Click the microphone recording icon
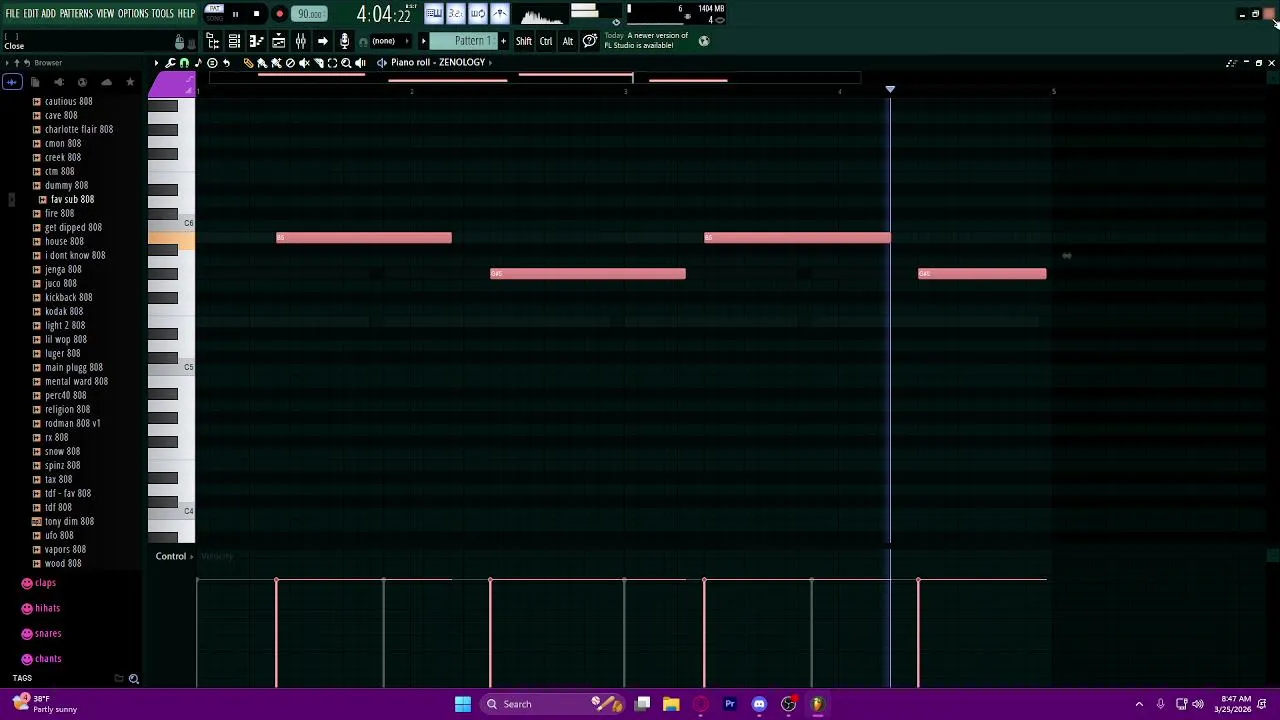The height and width of the screenshot is (720, 1280). [x=344, y=41]
